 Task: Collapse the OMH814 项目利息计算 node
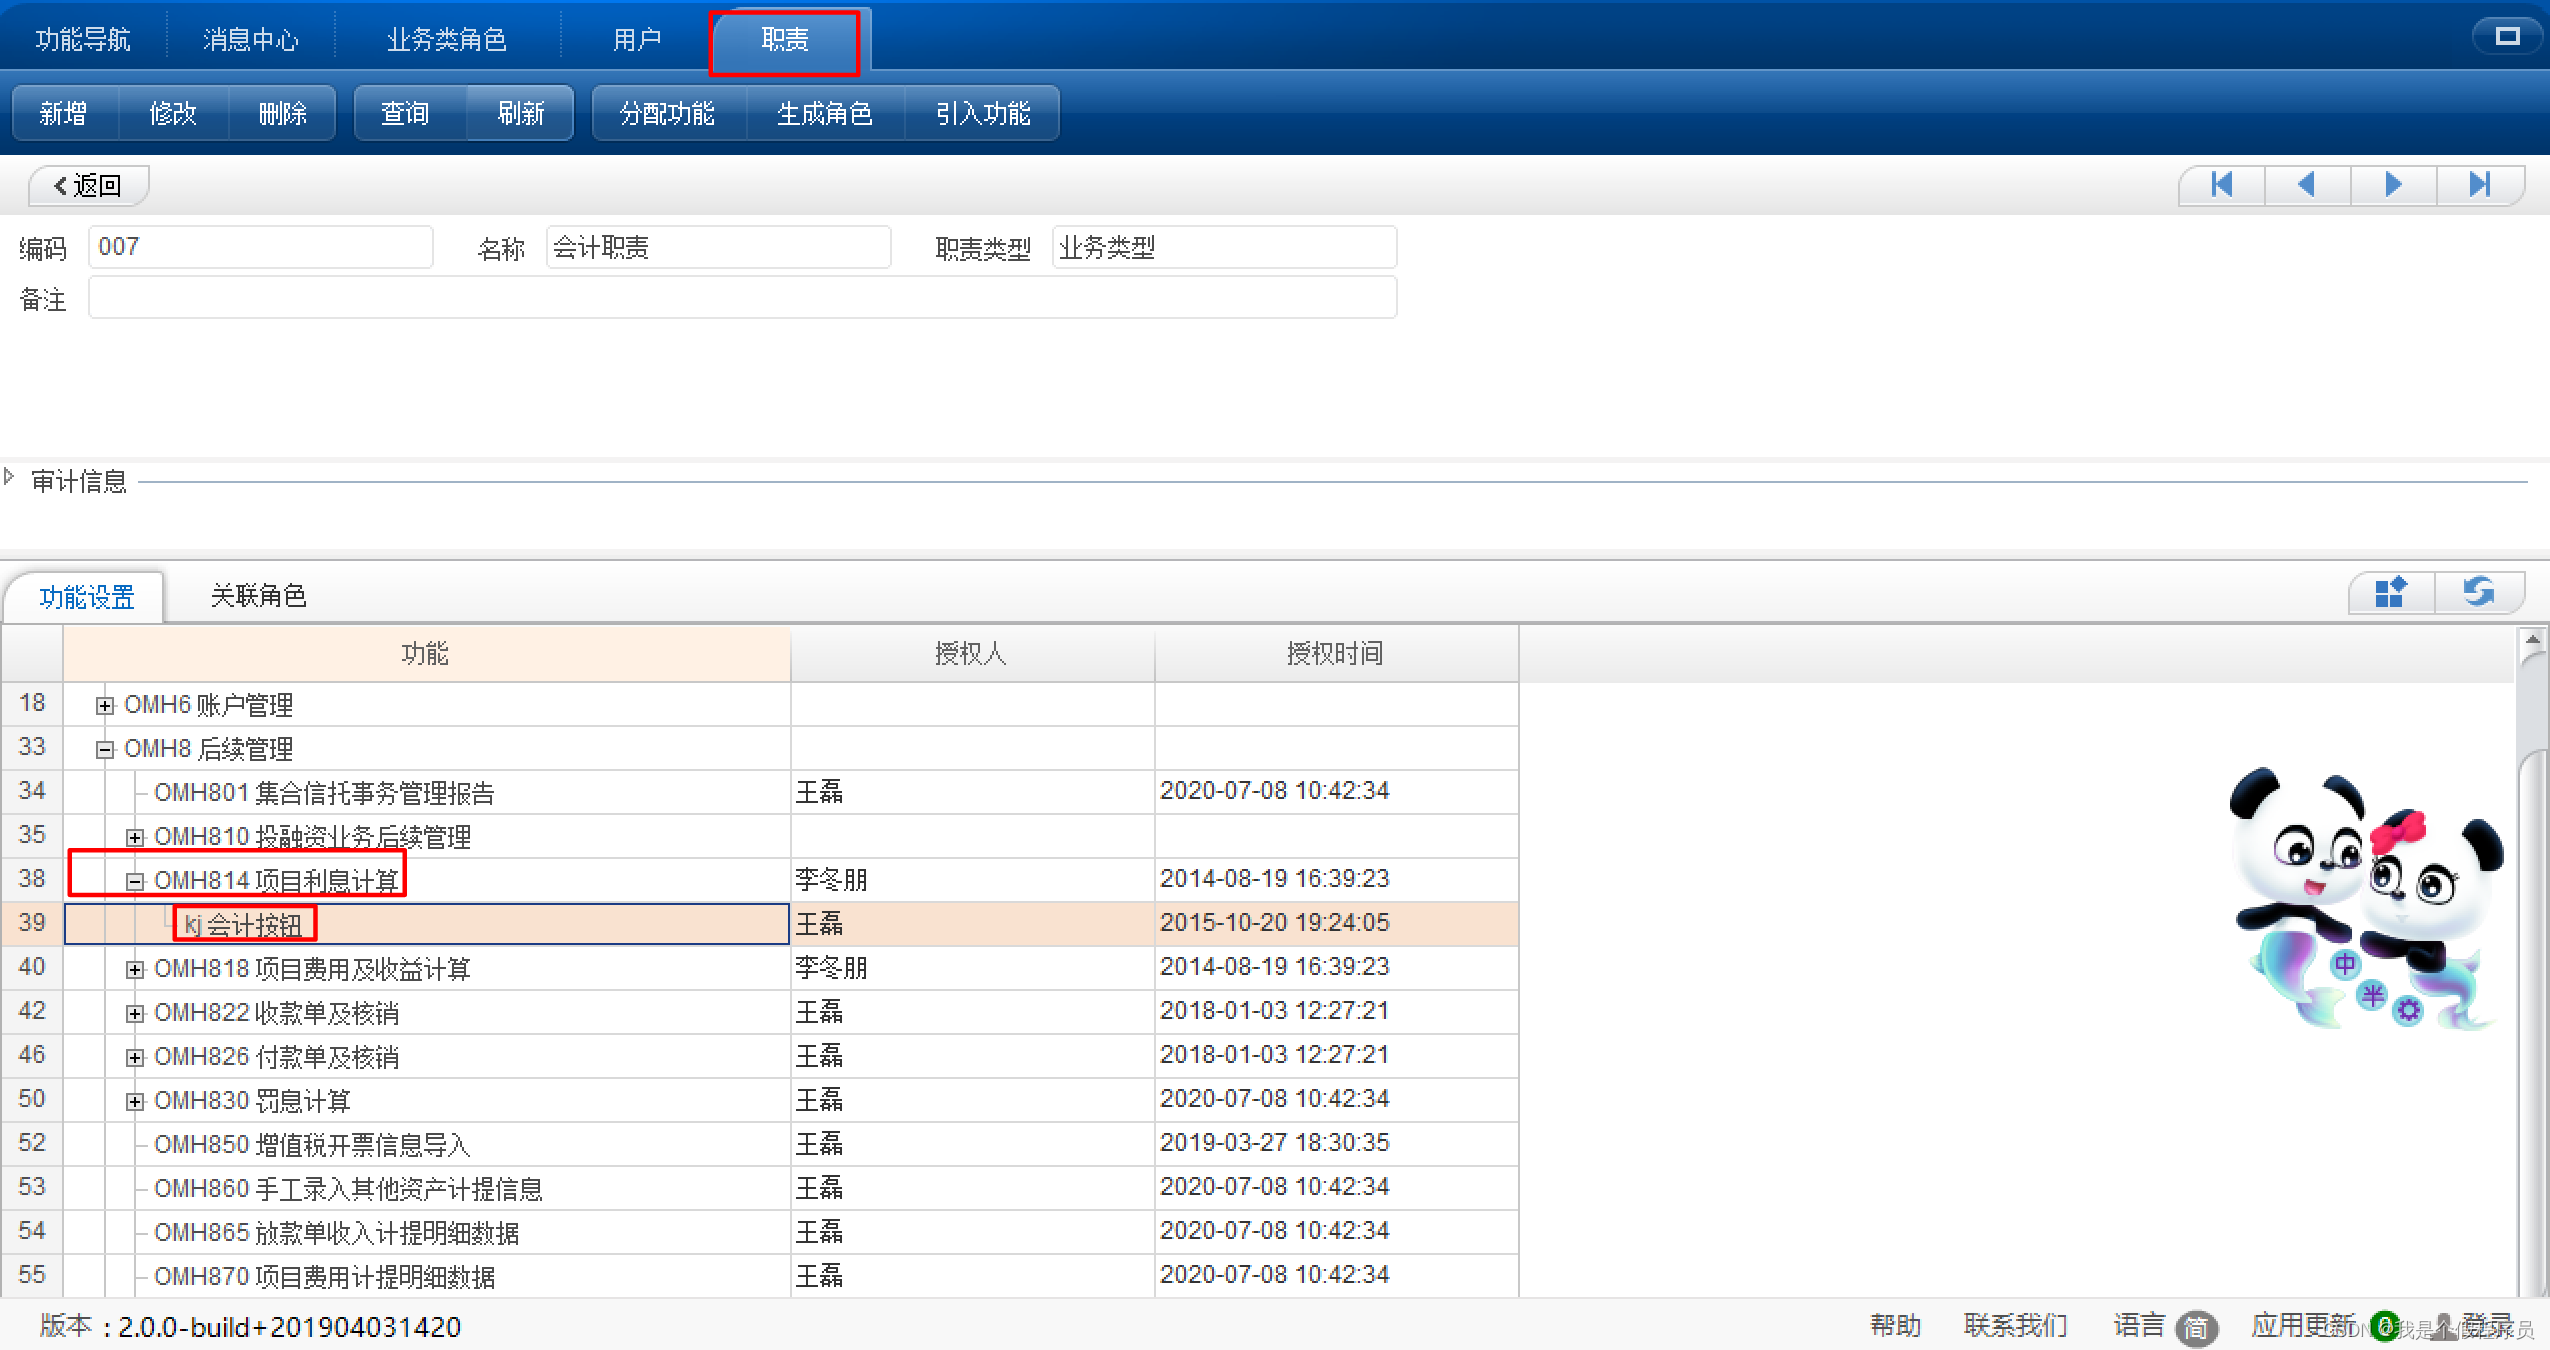coord(135,882)
